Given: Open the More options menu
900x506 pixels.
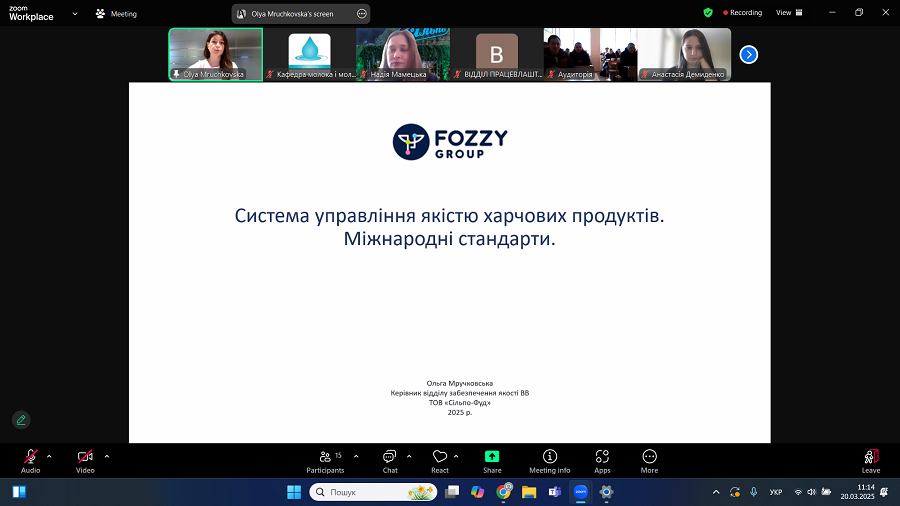Looking at the screenshot, I should pyautogui.click(x=649, y=461).
